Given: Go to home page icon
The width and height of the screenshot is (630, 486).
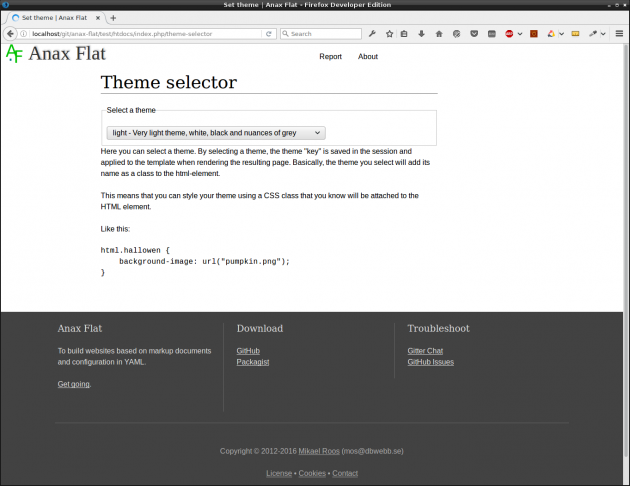Looking at the screenshot, I should pos(439,34).
